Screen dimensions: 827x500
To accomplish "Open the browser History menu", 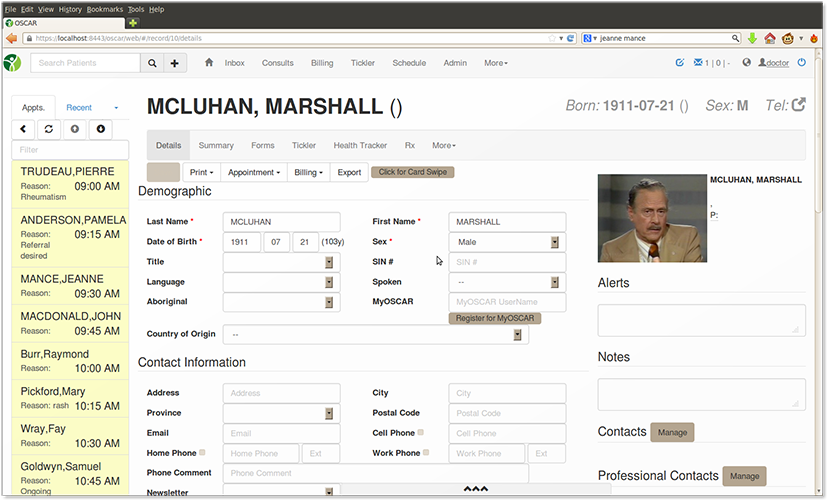I will click(x=70, y=9).
